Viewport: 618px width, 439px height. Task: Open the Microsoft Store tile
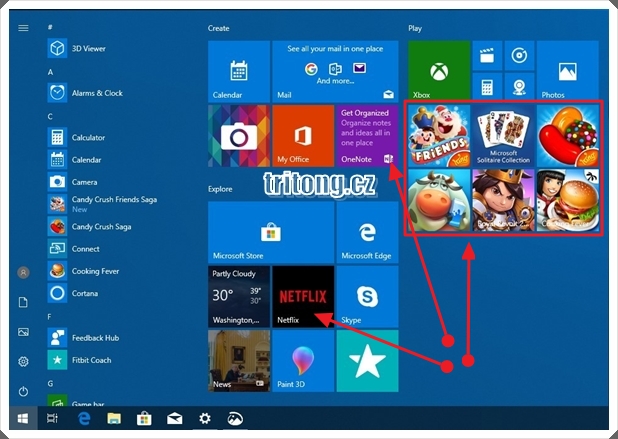point(271,232)
